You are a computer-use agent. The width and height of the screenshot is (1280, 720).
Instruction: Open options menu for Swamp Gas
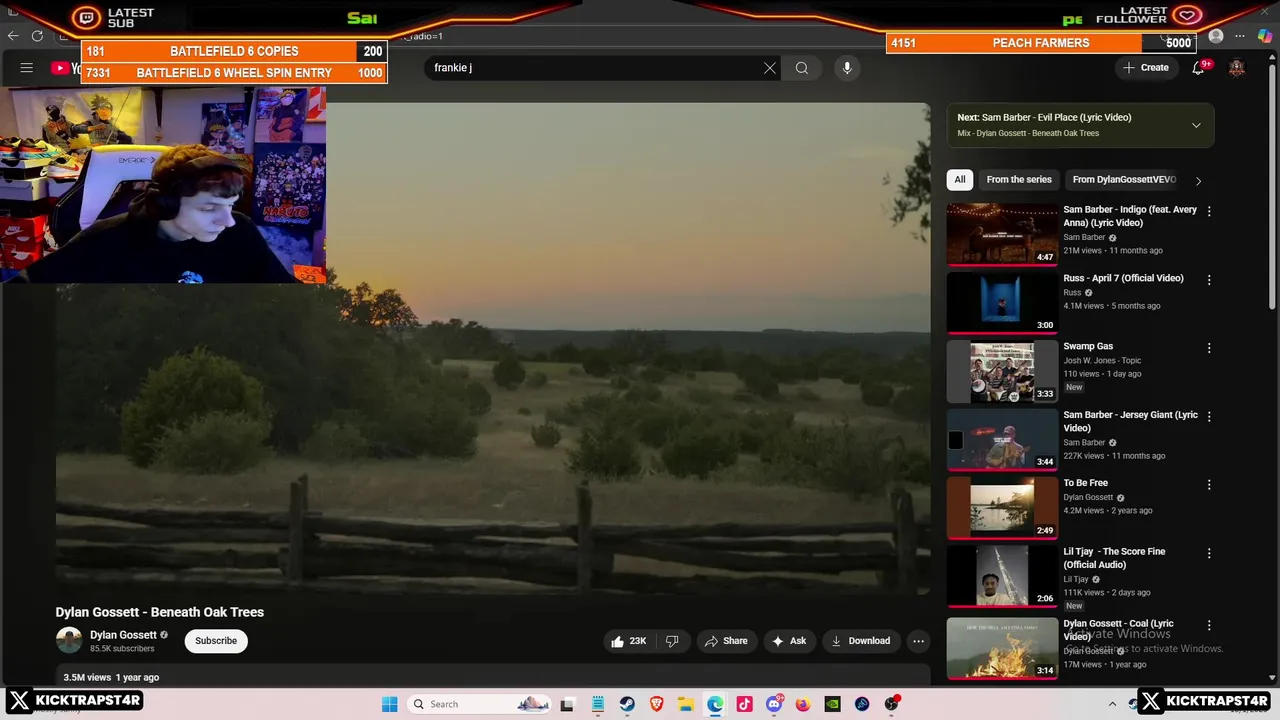(1209, 348)
